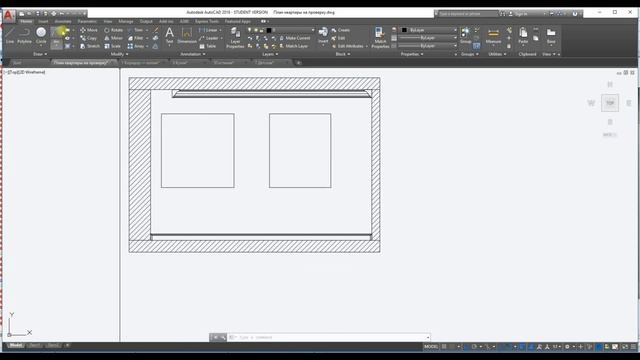Screen dimensions: 640x360
Task: Click the Leader tool
Action: pos(209,38)
